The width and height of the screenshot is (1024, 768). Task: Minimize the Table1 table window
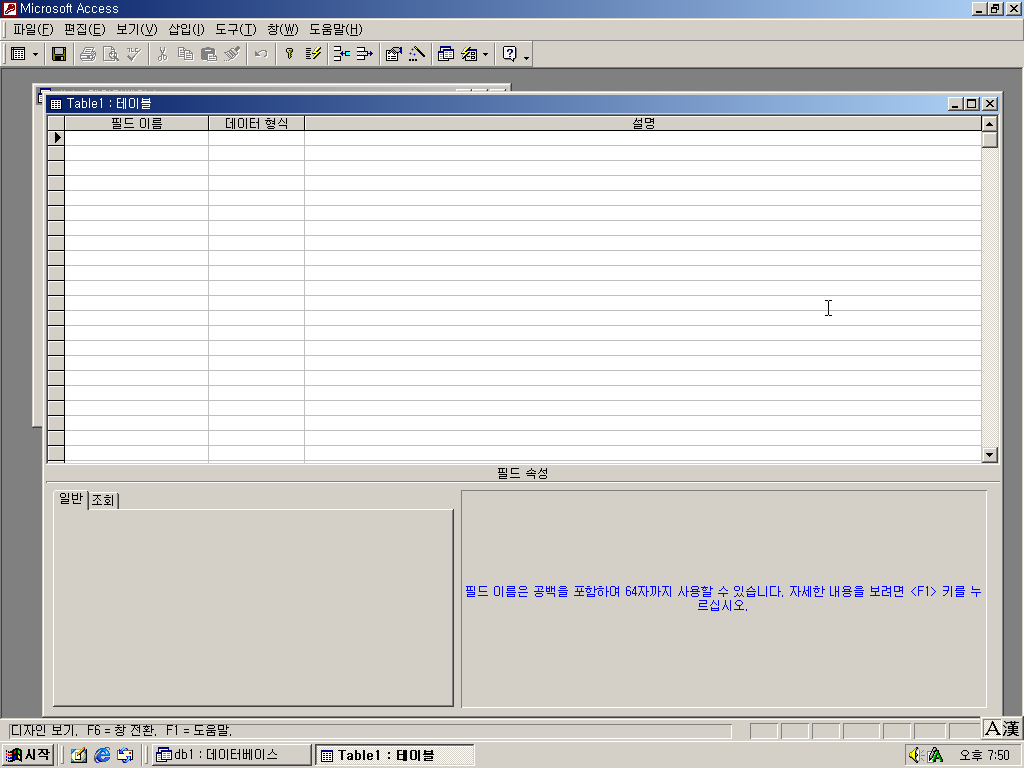pos(955,104)
